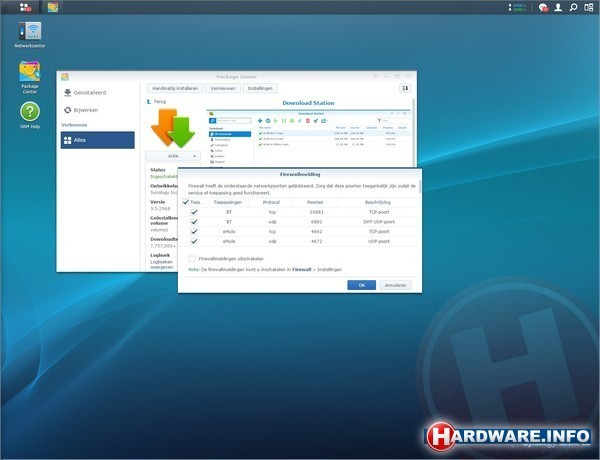Click Vernieuwen button
The image size is (600, 460).
(x=223, y=88)
